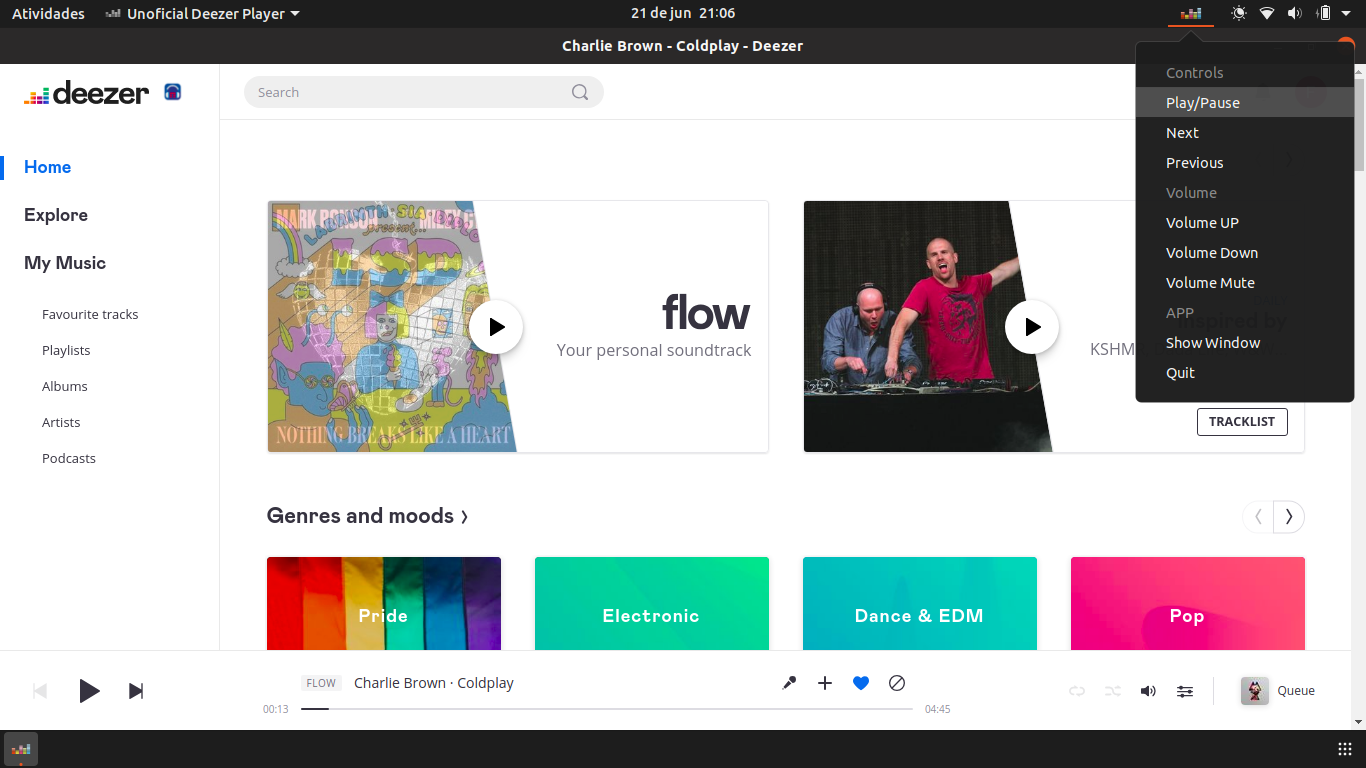This screenshot has width=1366, height=768.
Task: Open audio settings equalizer icon
Action: pyautogui.click(x=1185, y=691)
